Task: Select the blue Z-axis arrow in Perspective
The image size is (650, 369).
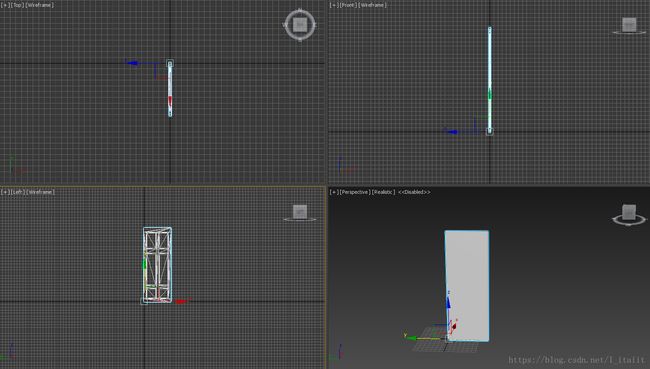Action: pyautogui.click(x=448, y=302)
